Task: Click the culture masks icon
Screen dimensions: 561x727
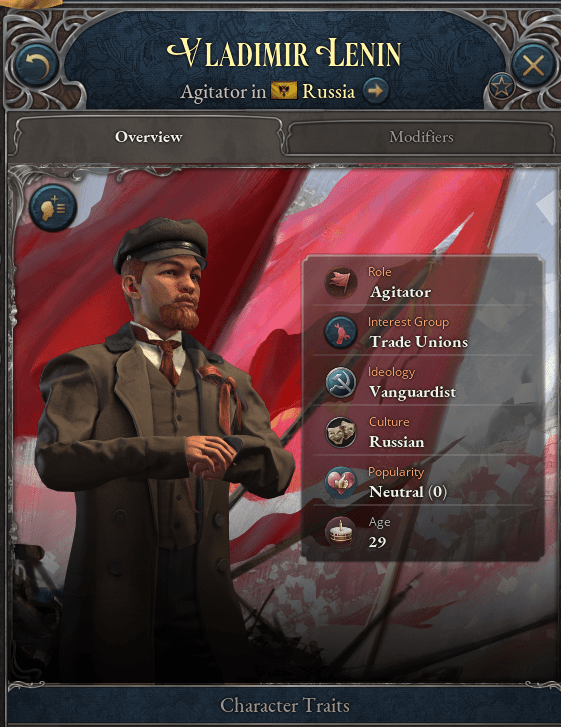Action: pyautogui.click(x=340, y=432)
